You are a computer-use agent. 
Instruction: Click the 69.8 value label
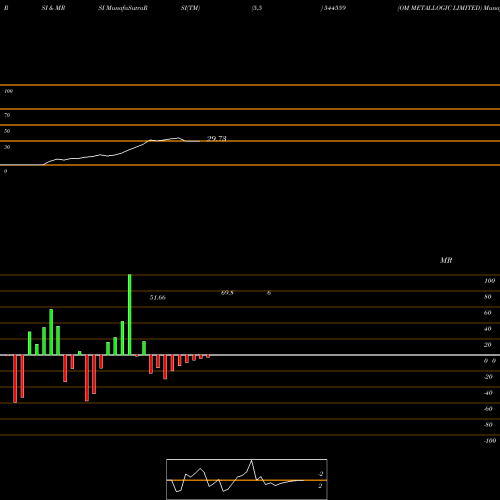pos(227,293)
